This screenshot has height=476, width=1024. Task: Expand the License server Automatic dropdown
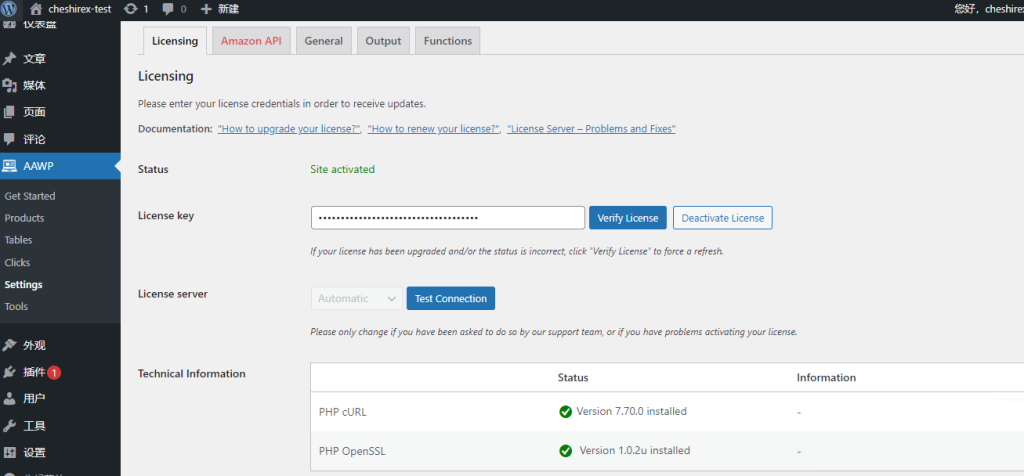click(356, 298)
